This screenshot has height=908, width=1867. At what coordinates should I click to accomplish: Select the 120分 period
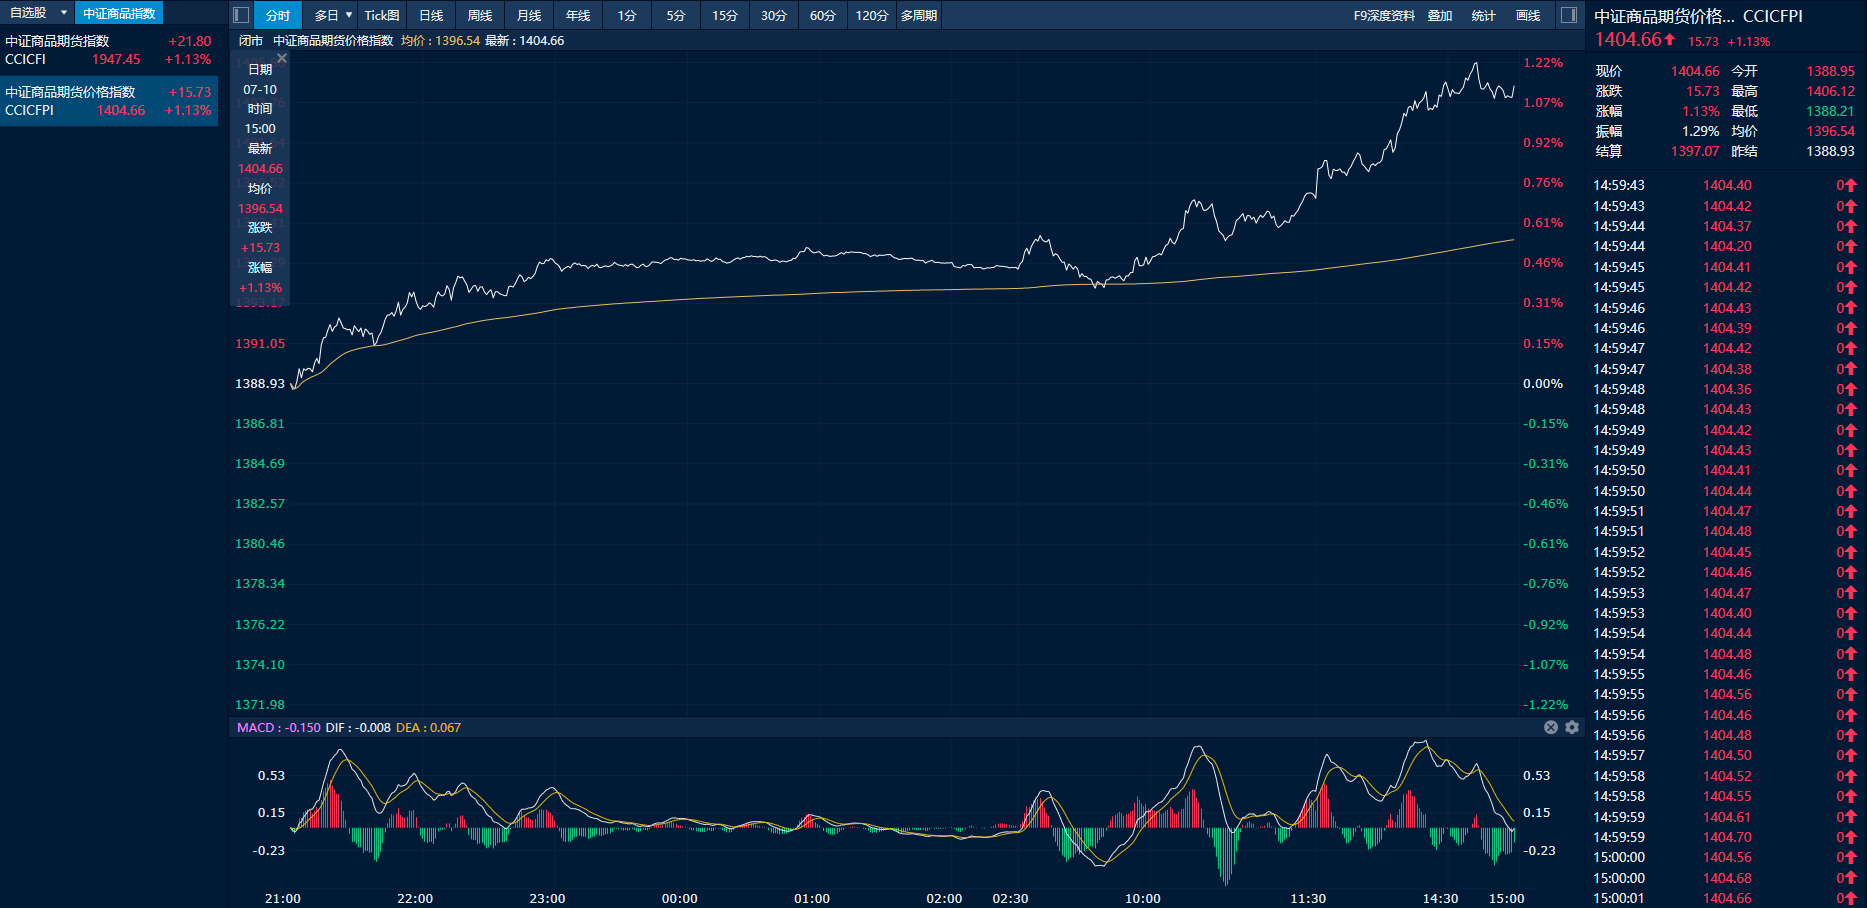[872, 15]
